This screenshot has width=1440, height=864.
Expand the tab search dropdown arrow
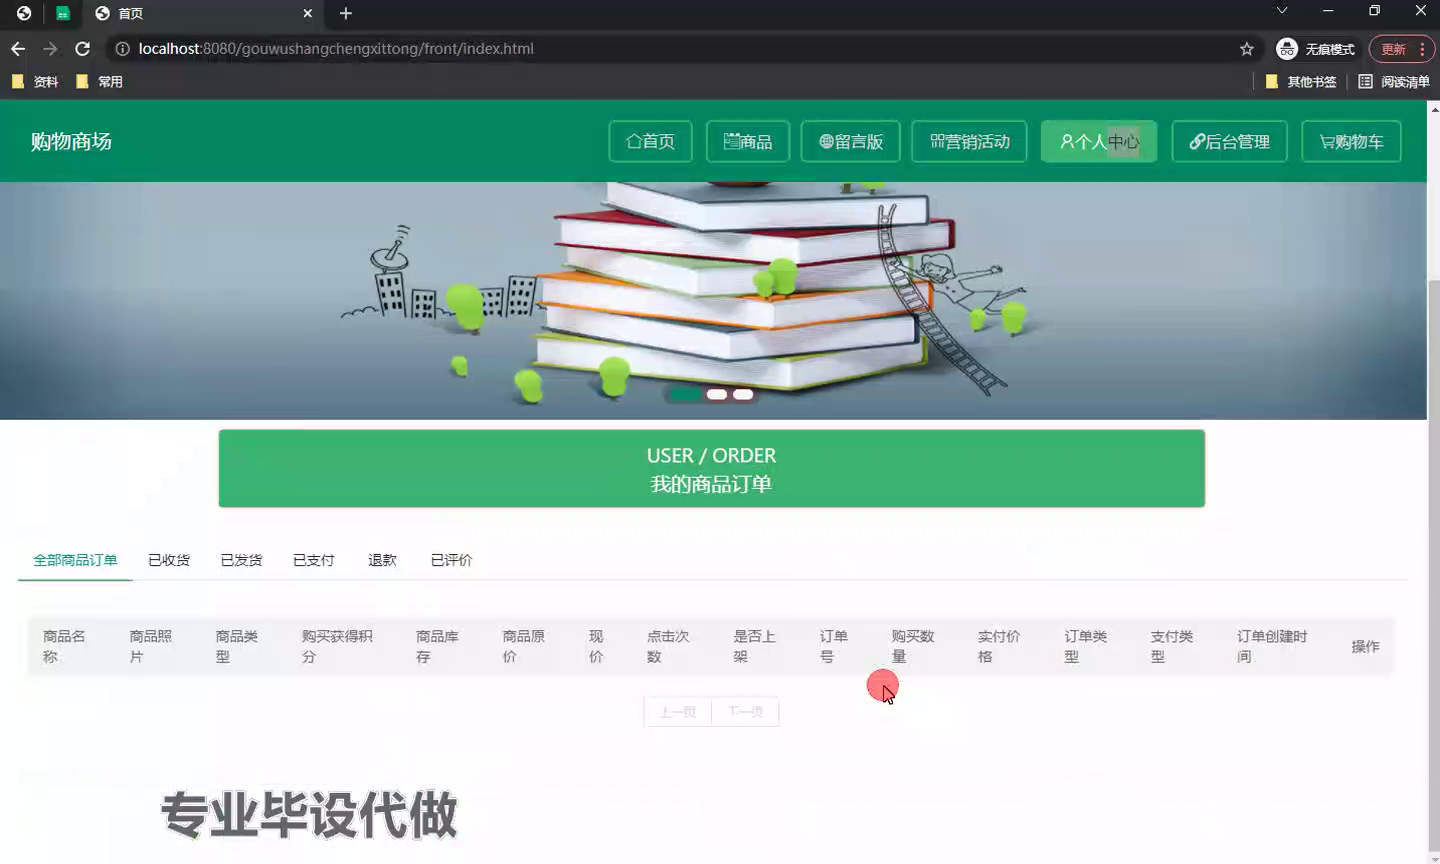[1282, 11]
